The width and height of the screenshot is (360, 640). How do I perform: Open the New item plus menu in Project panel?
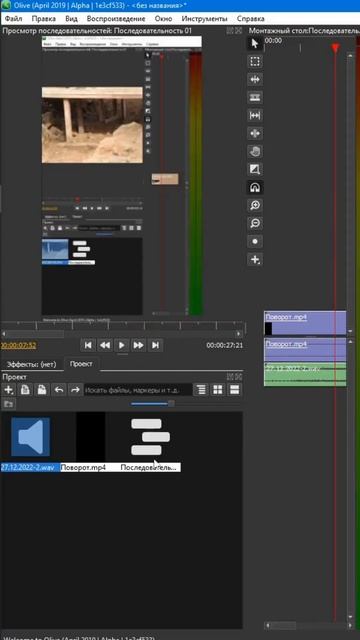(x=8, y=390)
